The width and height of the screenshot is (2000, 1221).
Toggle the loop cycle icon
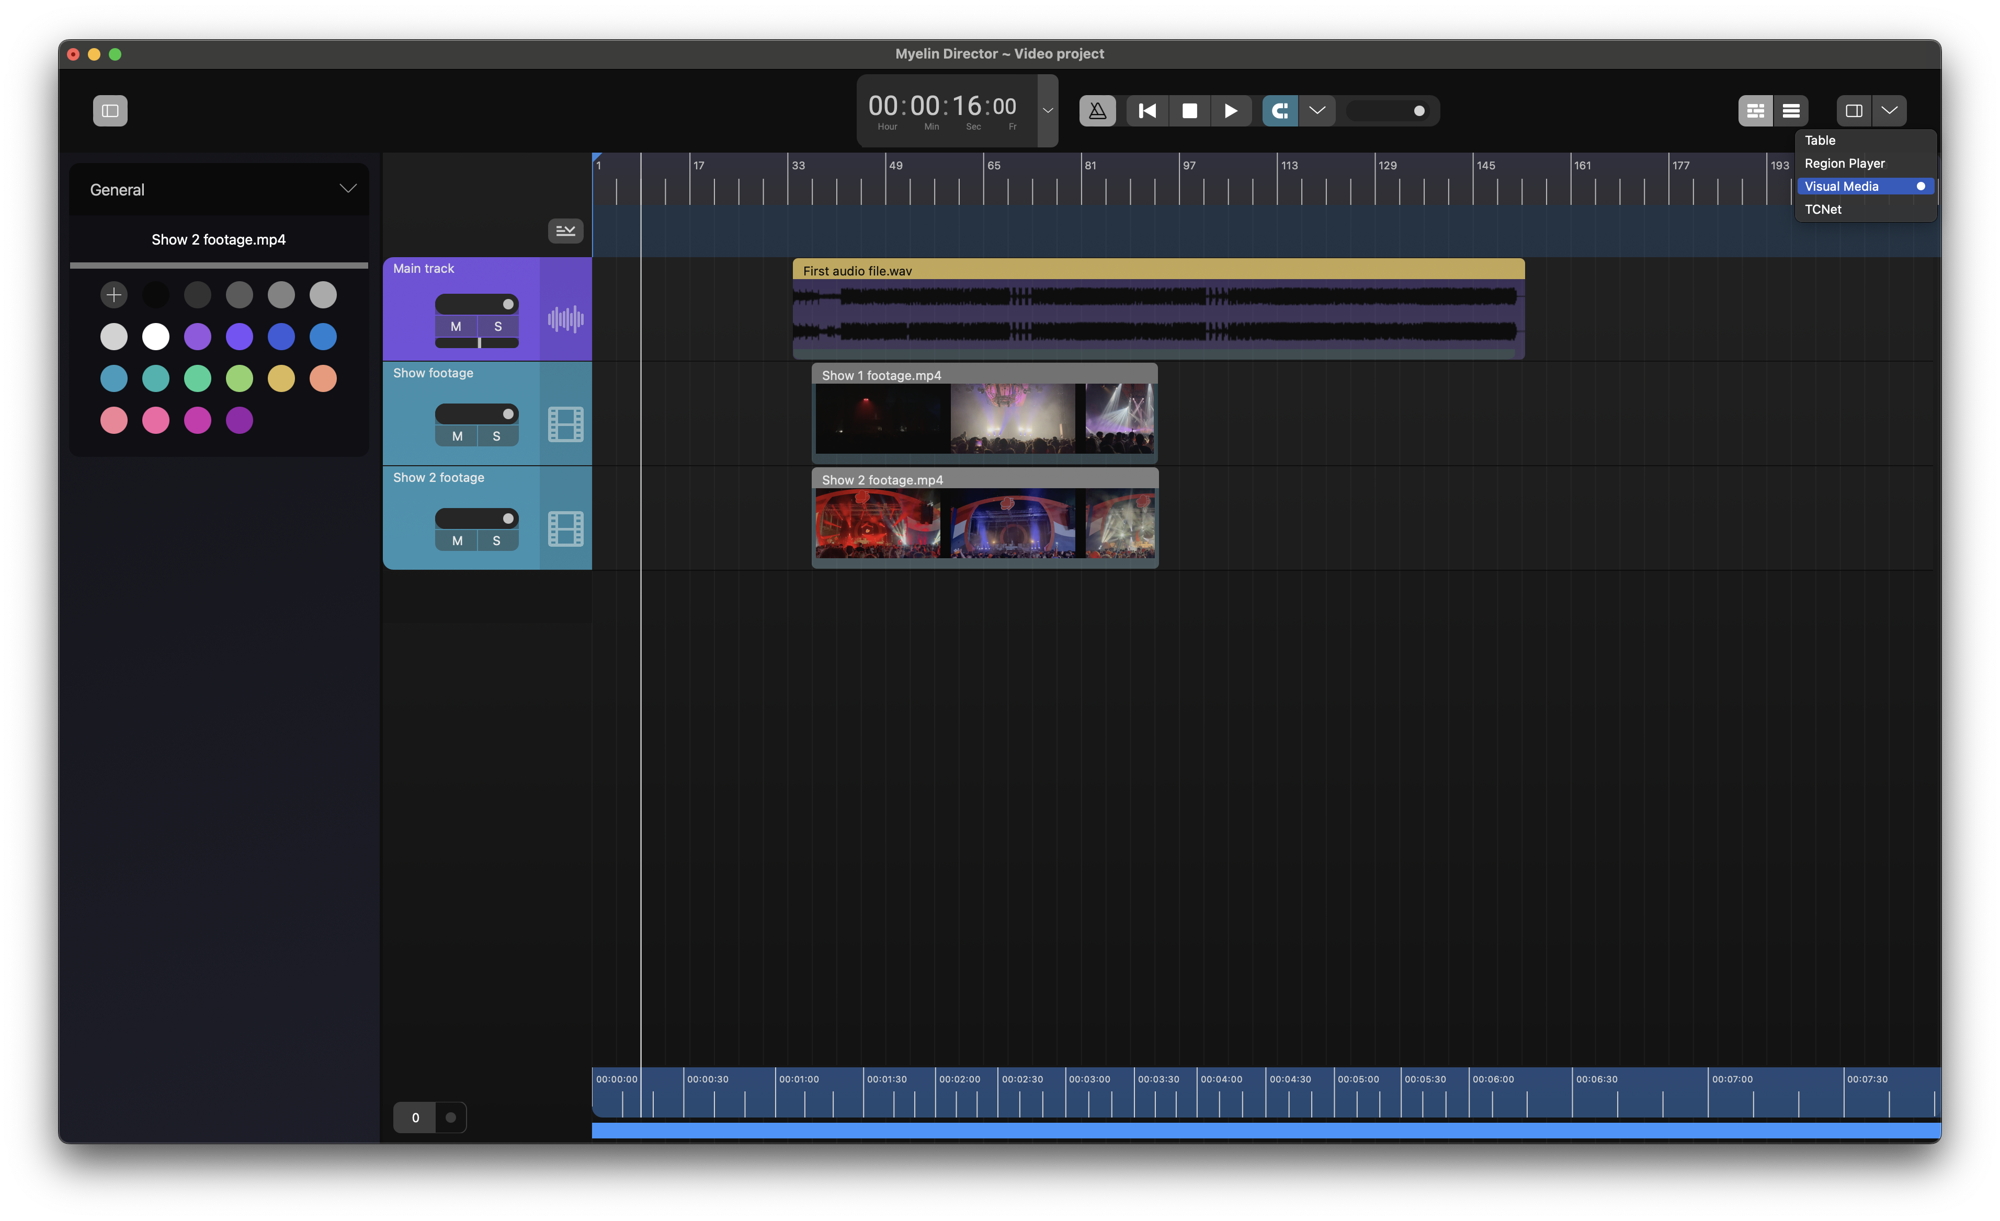1279,110
